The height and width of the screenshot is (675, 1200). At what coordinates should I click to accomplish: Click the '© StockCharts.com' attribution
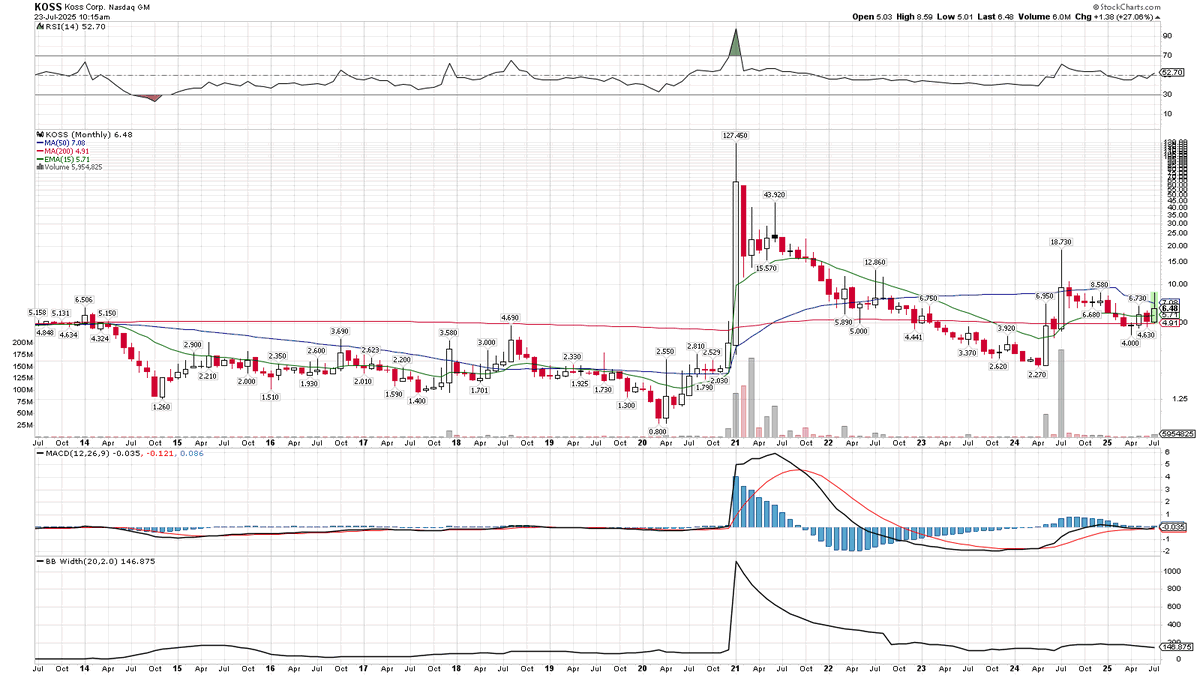pyautogui.click(x=1125, y=6)
